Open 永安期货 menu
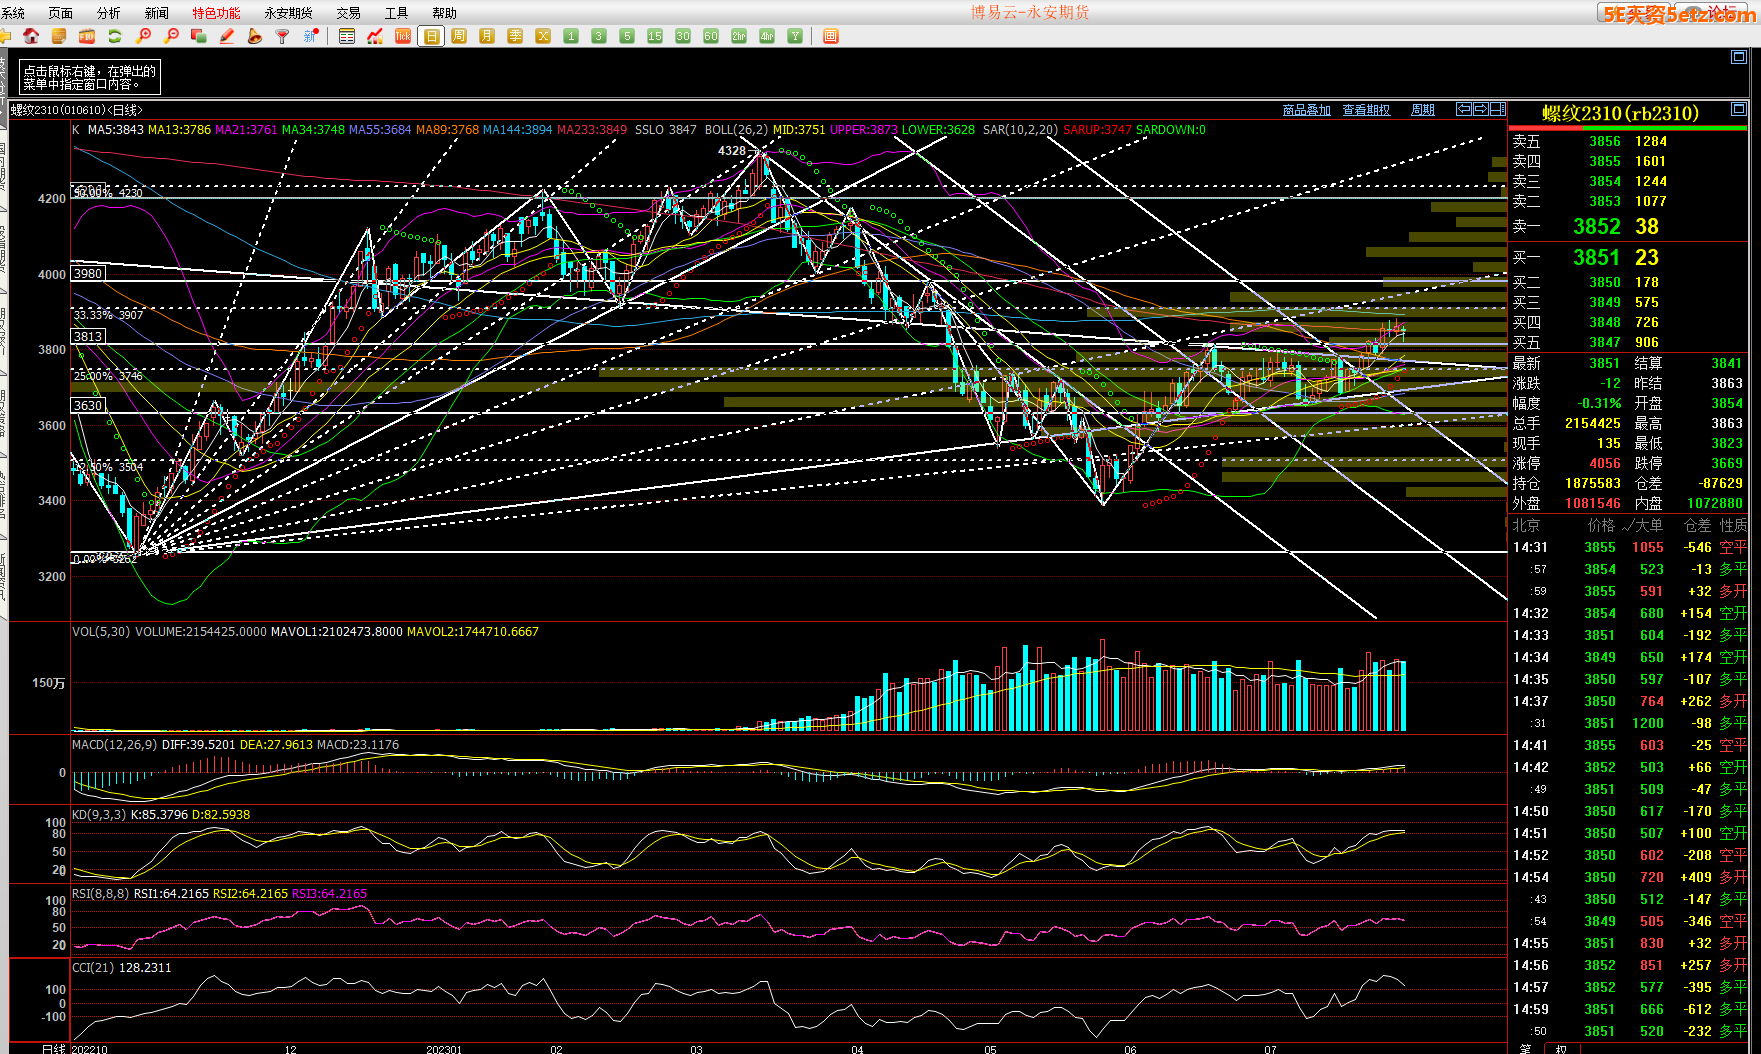The image size is (1761, 1054). point(288,13)
